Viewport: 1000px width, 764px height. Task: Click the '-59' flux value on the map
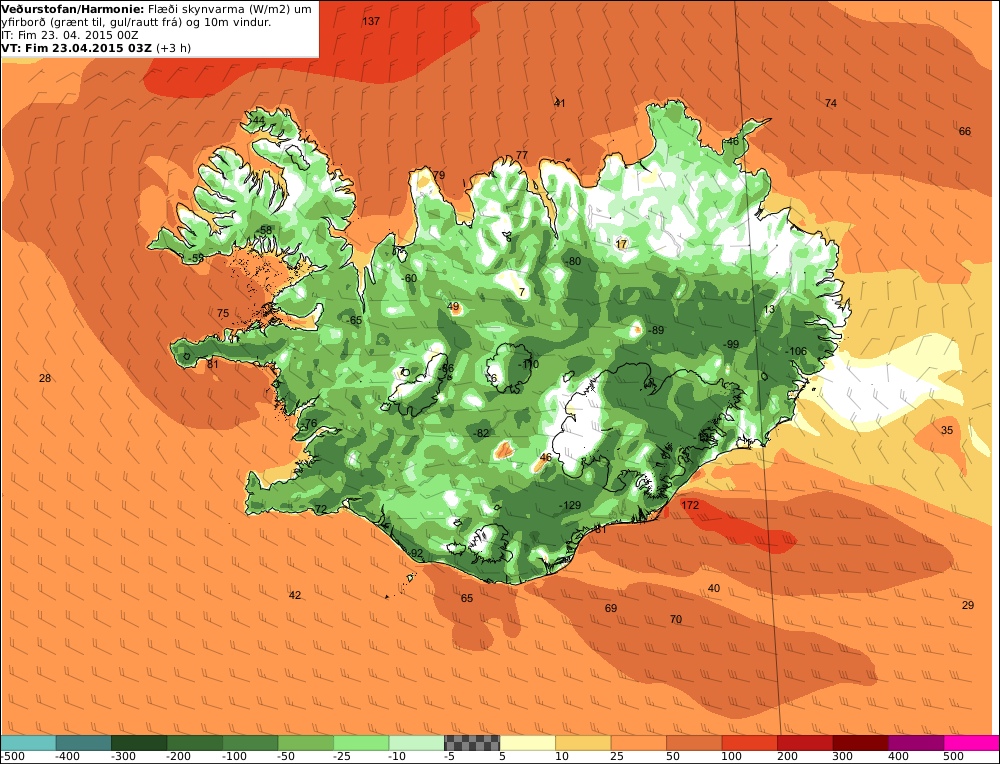(x=195, y=258)
